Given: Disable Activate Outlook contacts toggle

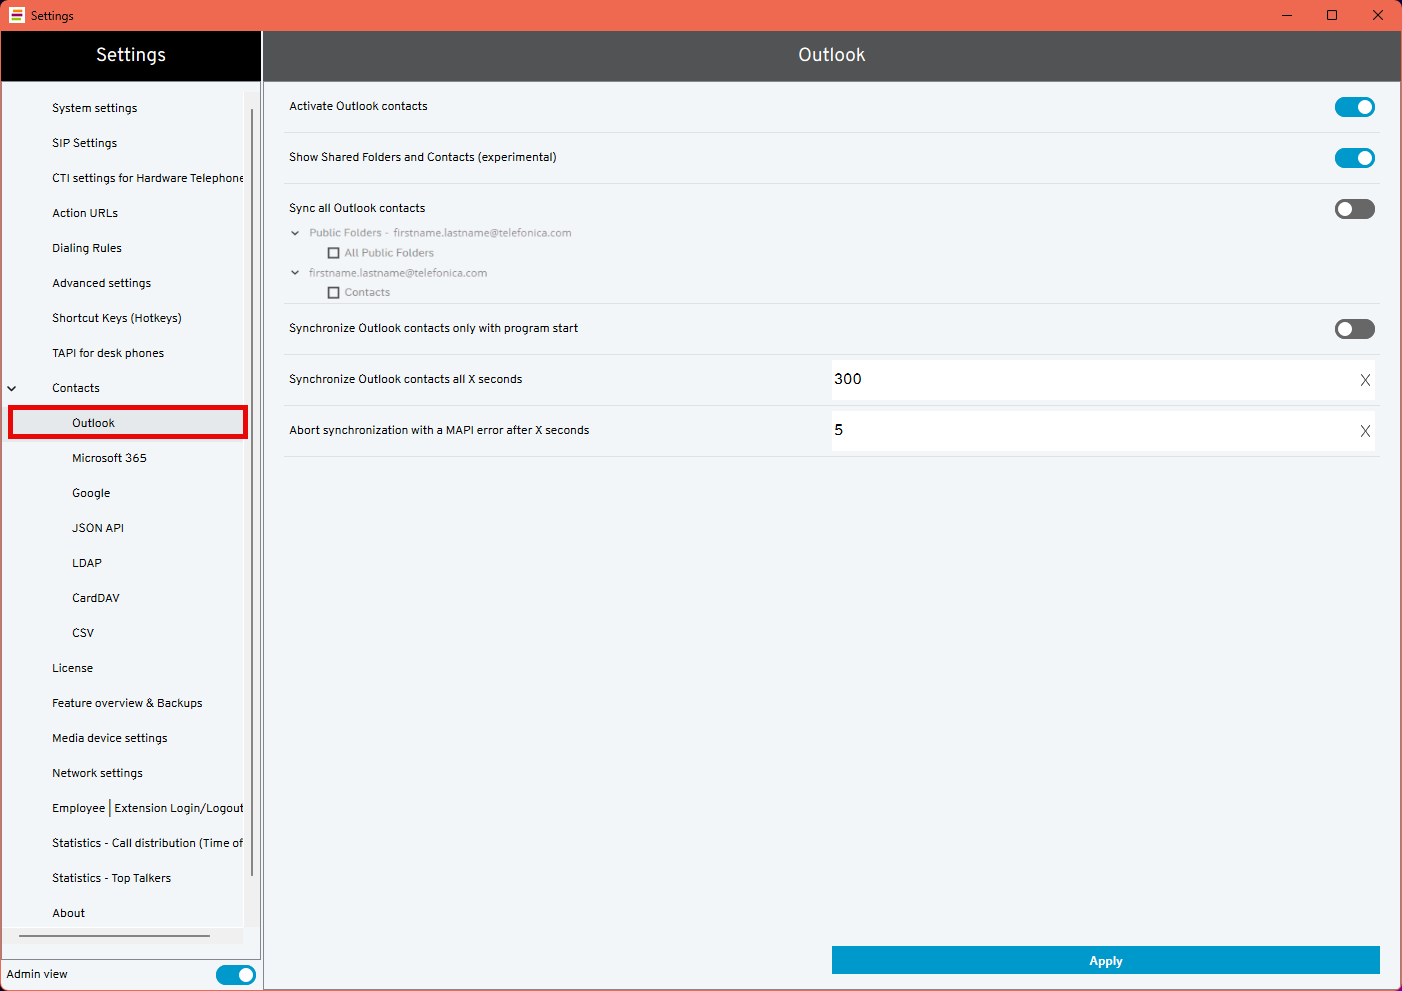Looking at the screenshot, I should pyautogui.click(x=1354, y=107).
